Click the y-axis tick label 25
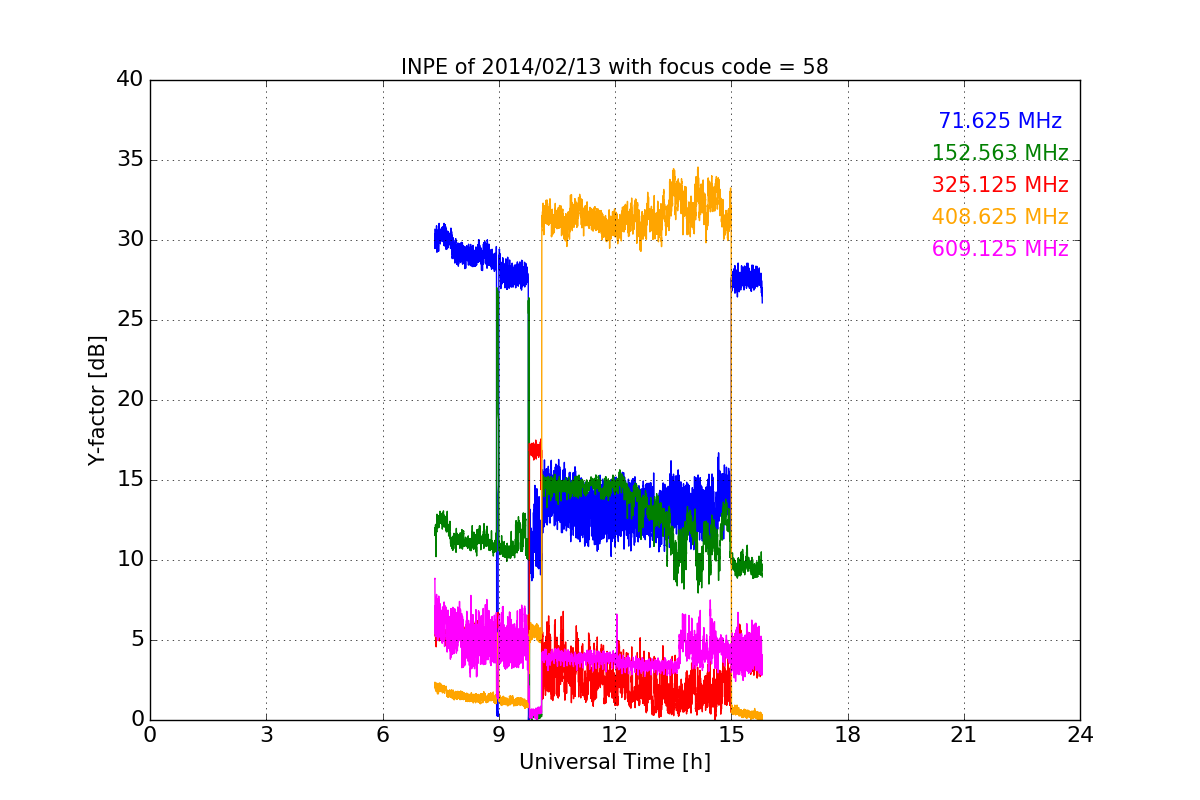 pos(130,320)
